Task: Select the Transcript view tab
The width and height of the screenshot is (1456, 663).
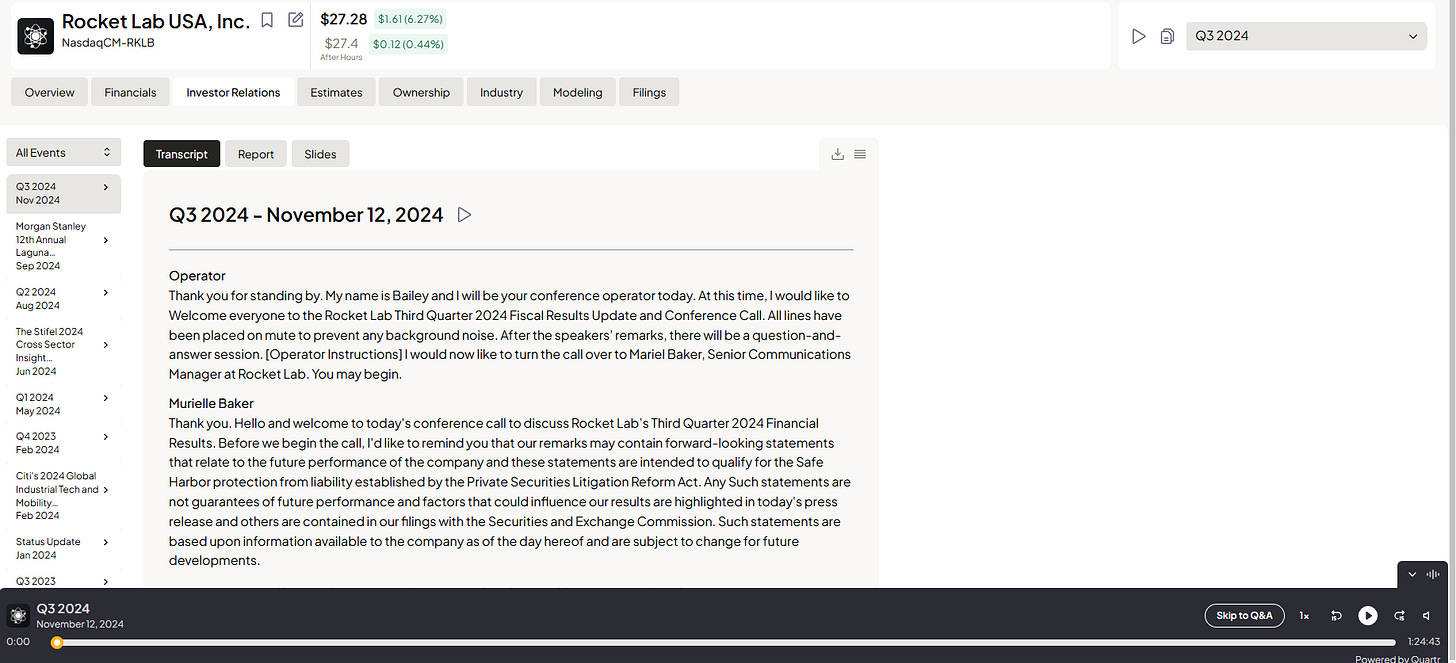Action: tap(182, 154)
